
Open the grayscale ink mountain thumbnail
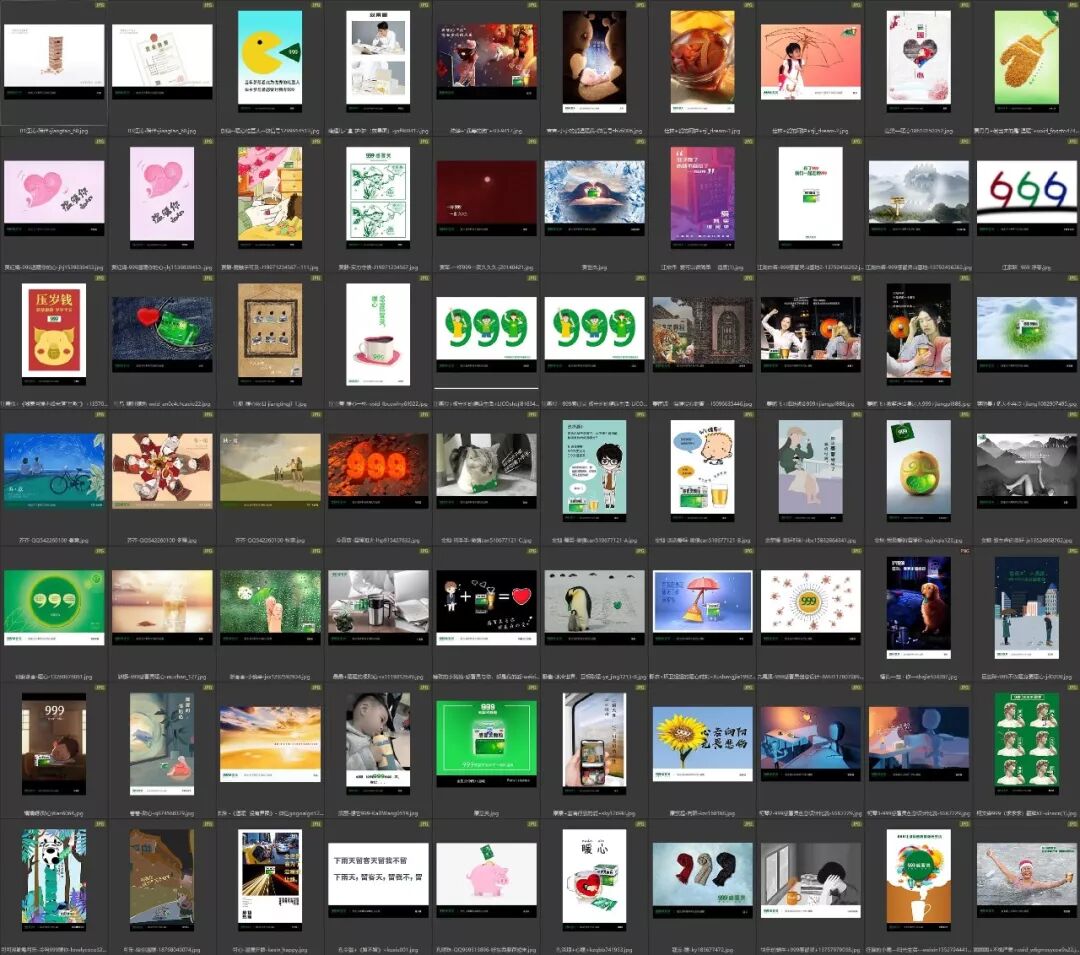click(x=1027, y=472)
